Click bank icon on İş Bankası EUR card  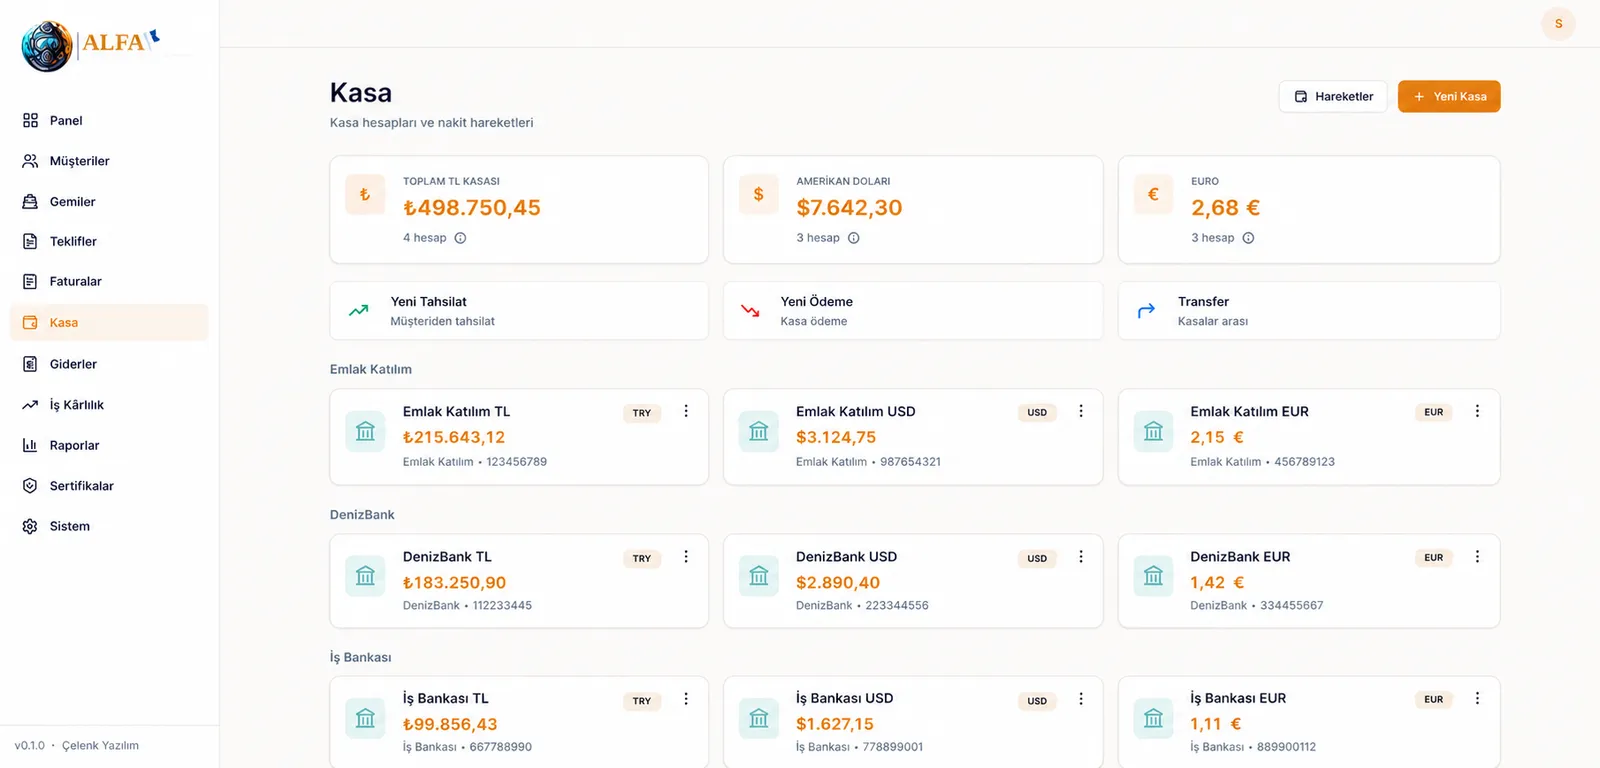pyautogui.click(x=1153, y=718)
